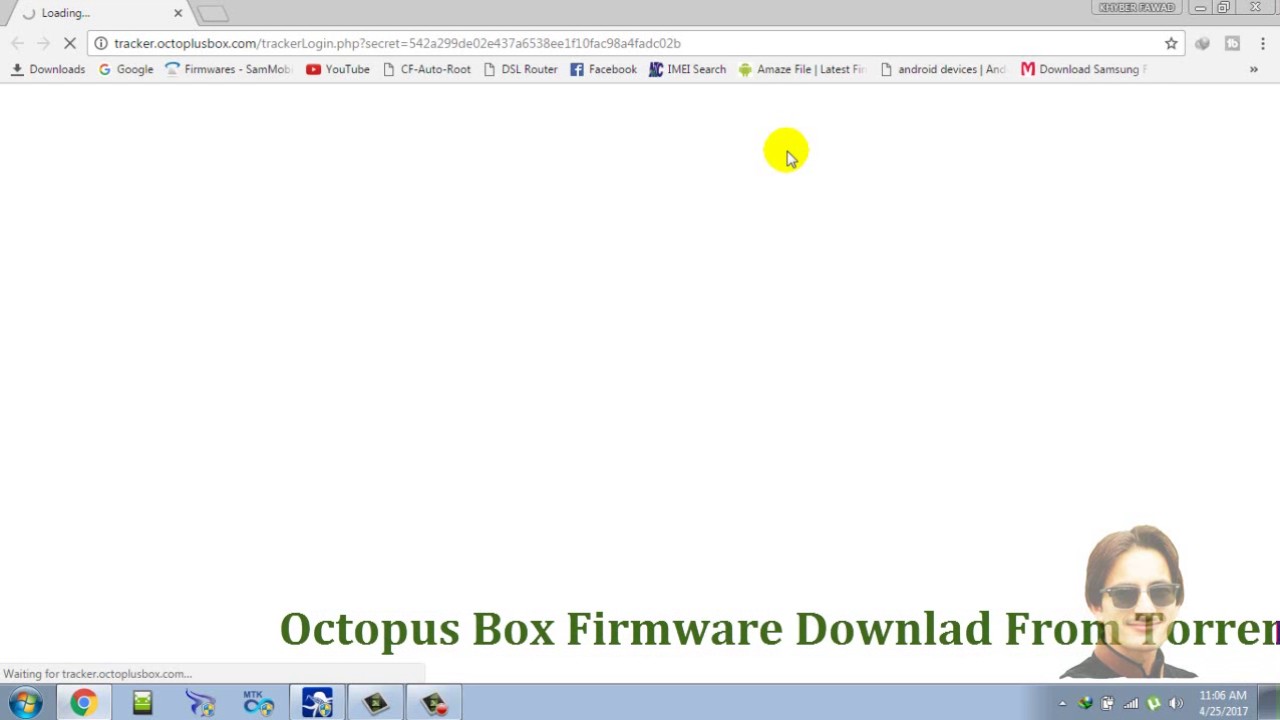1280x720 pixels.
Task: Click the volume speaker tray icon
Action: tap(1176, 703)
